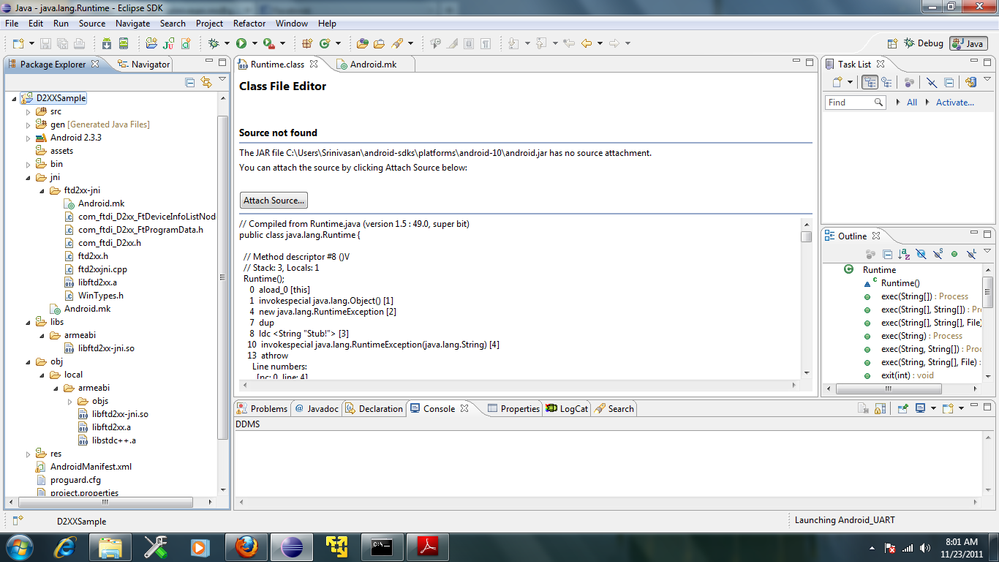999x562 pixels.
Task: Toggle Sort alphabetically in Outline
Action: (904, 254)
